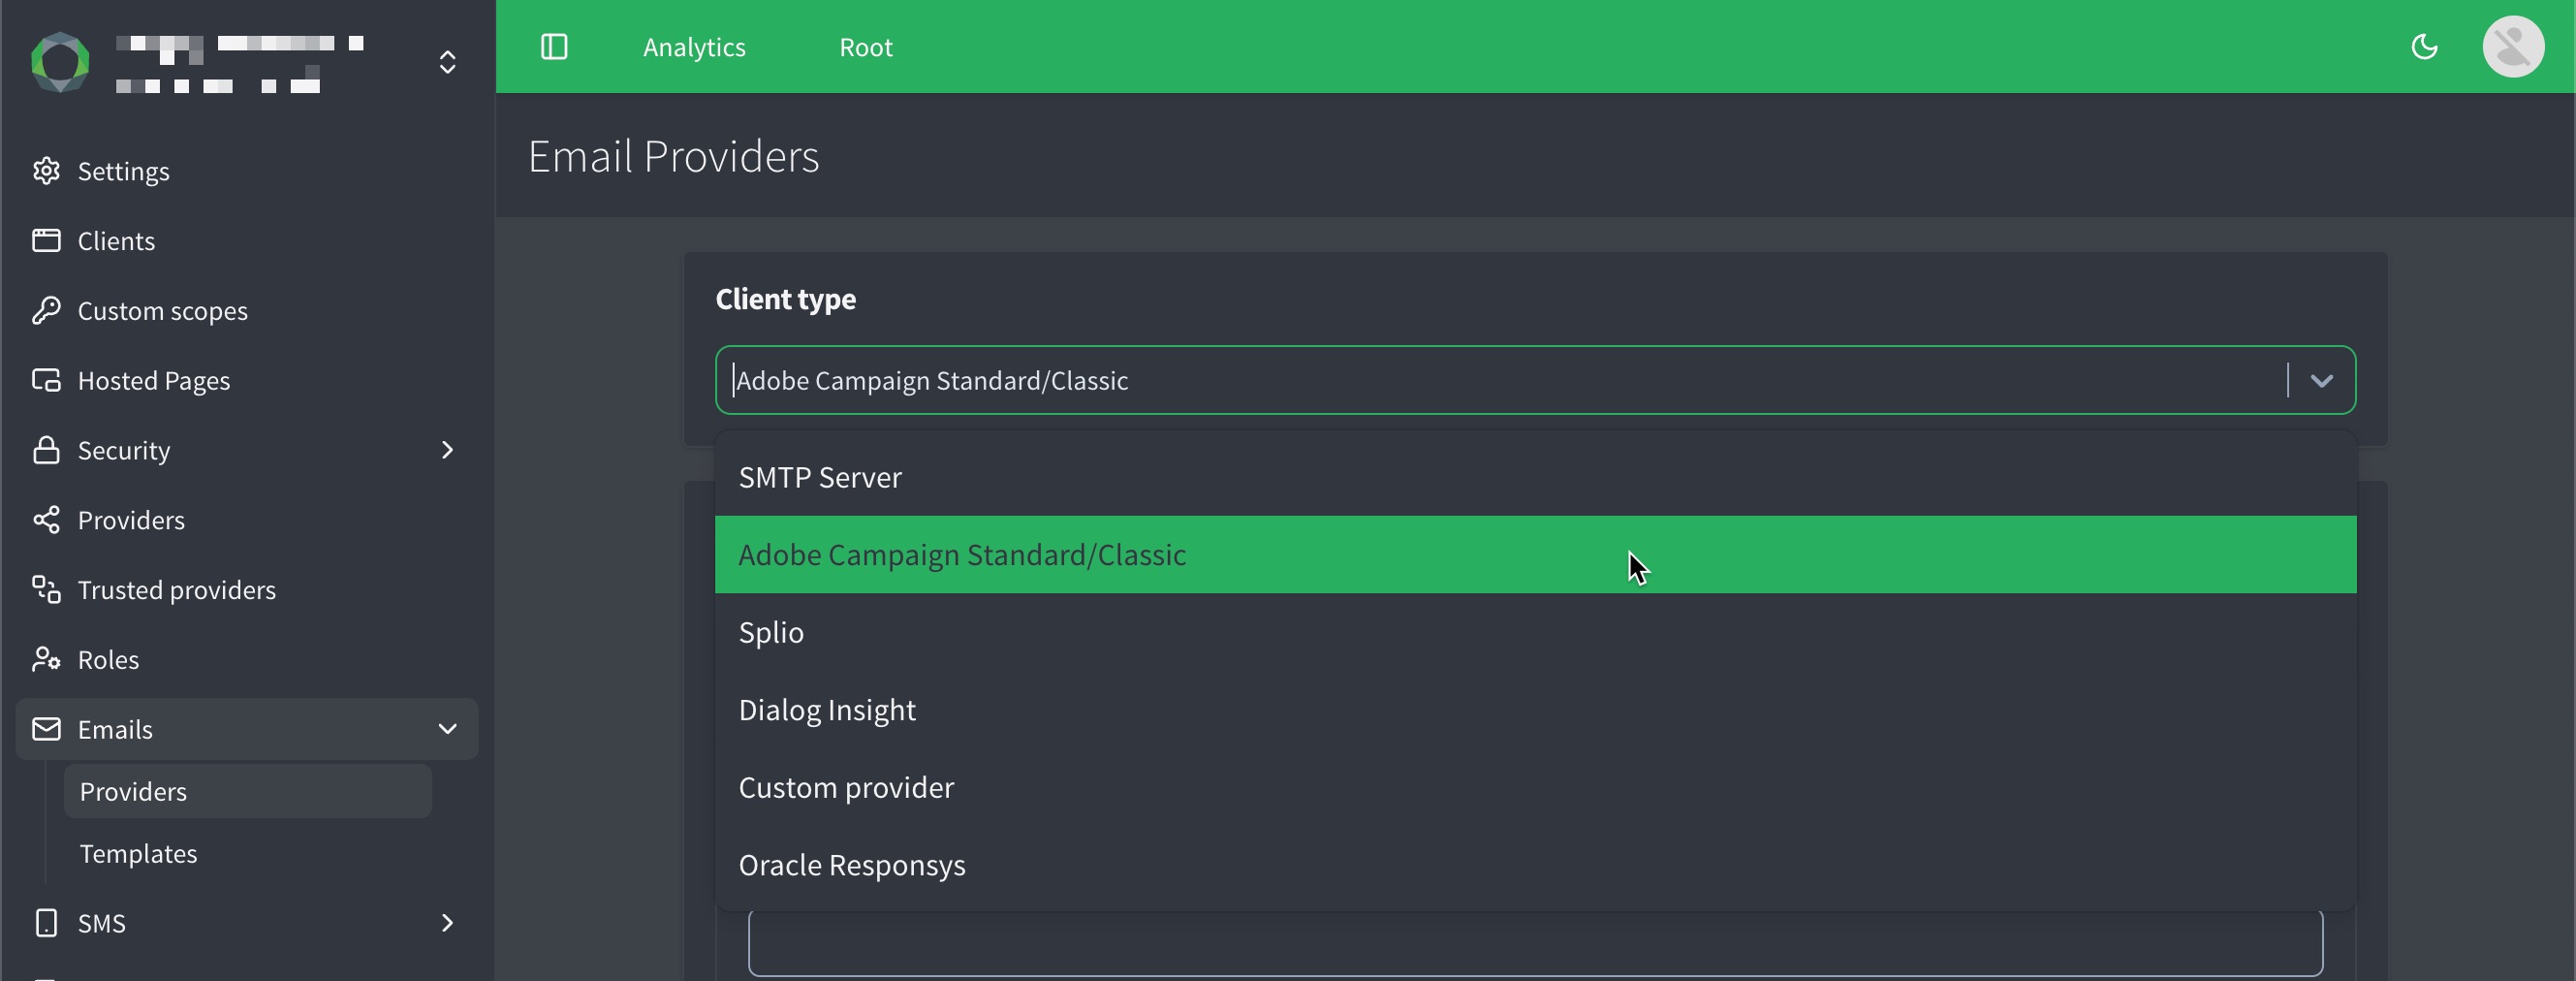Expand the SMS submenu arrow

(x=448, y=923)
